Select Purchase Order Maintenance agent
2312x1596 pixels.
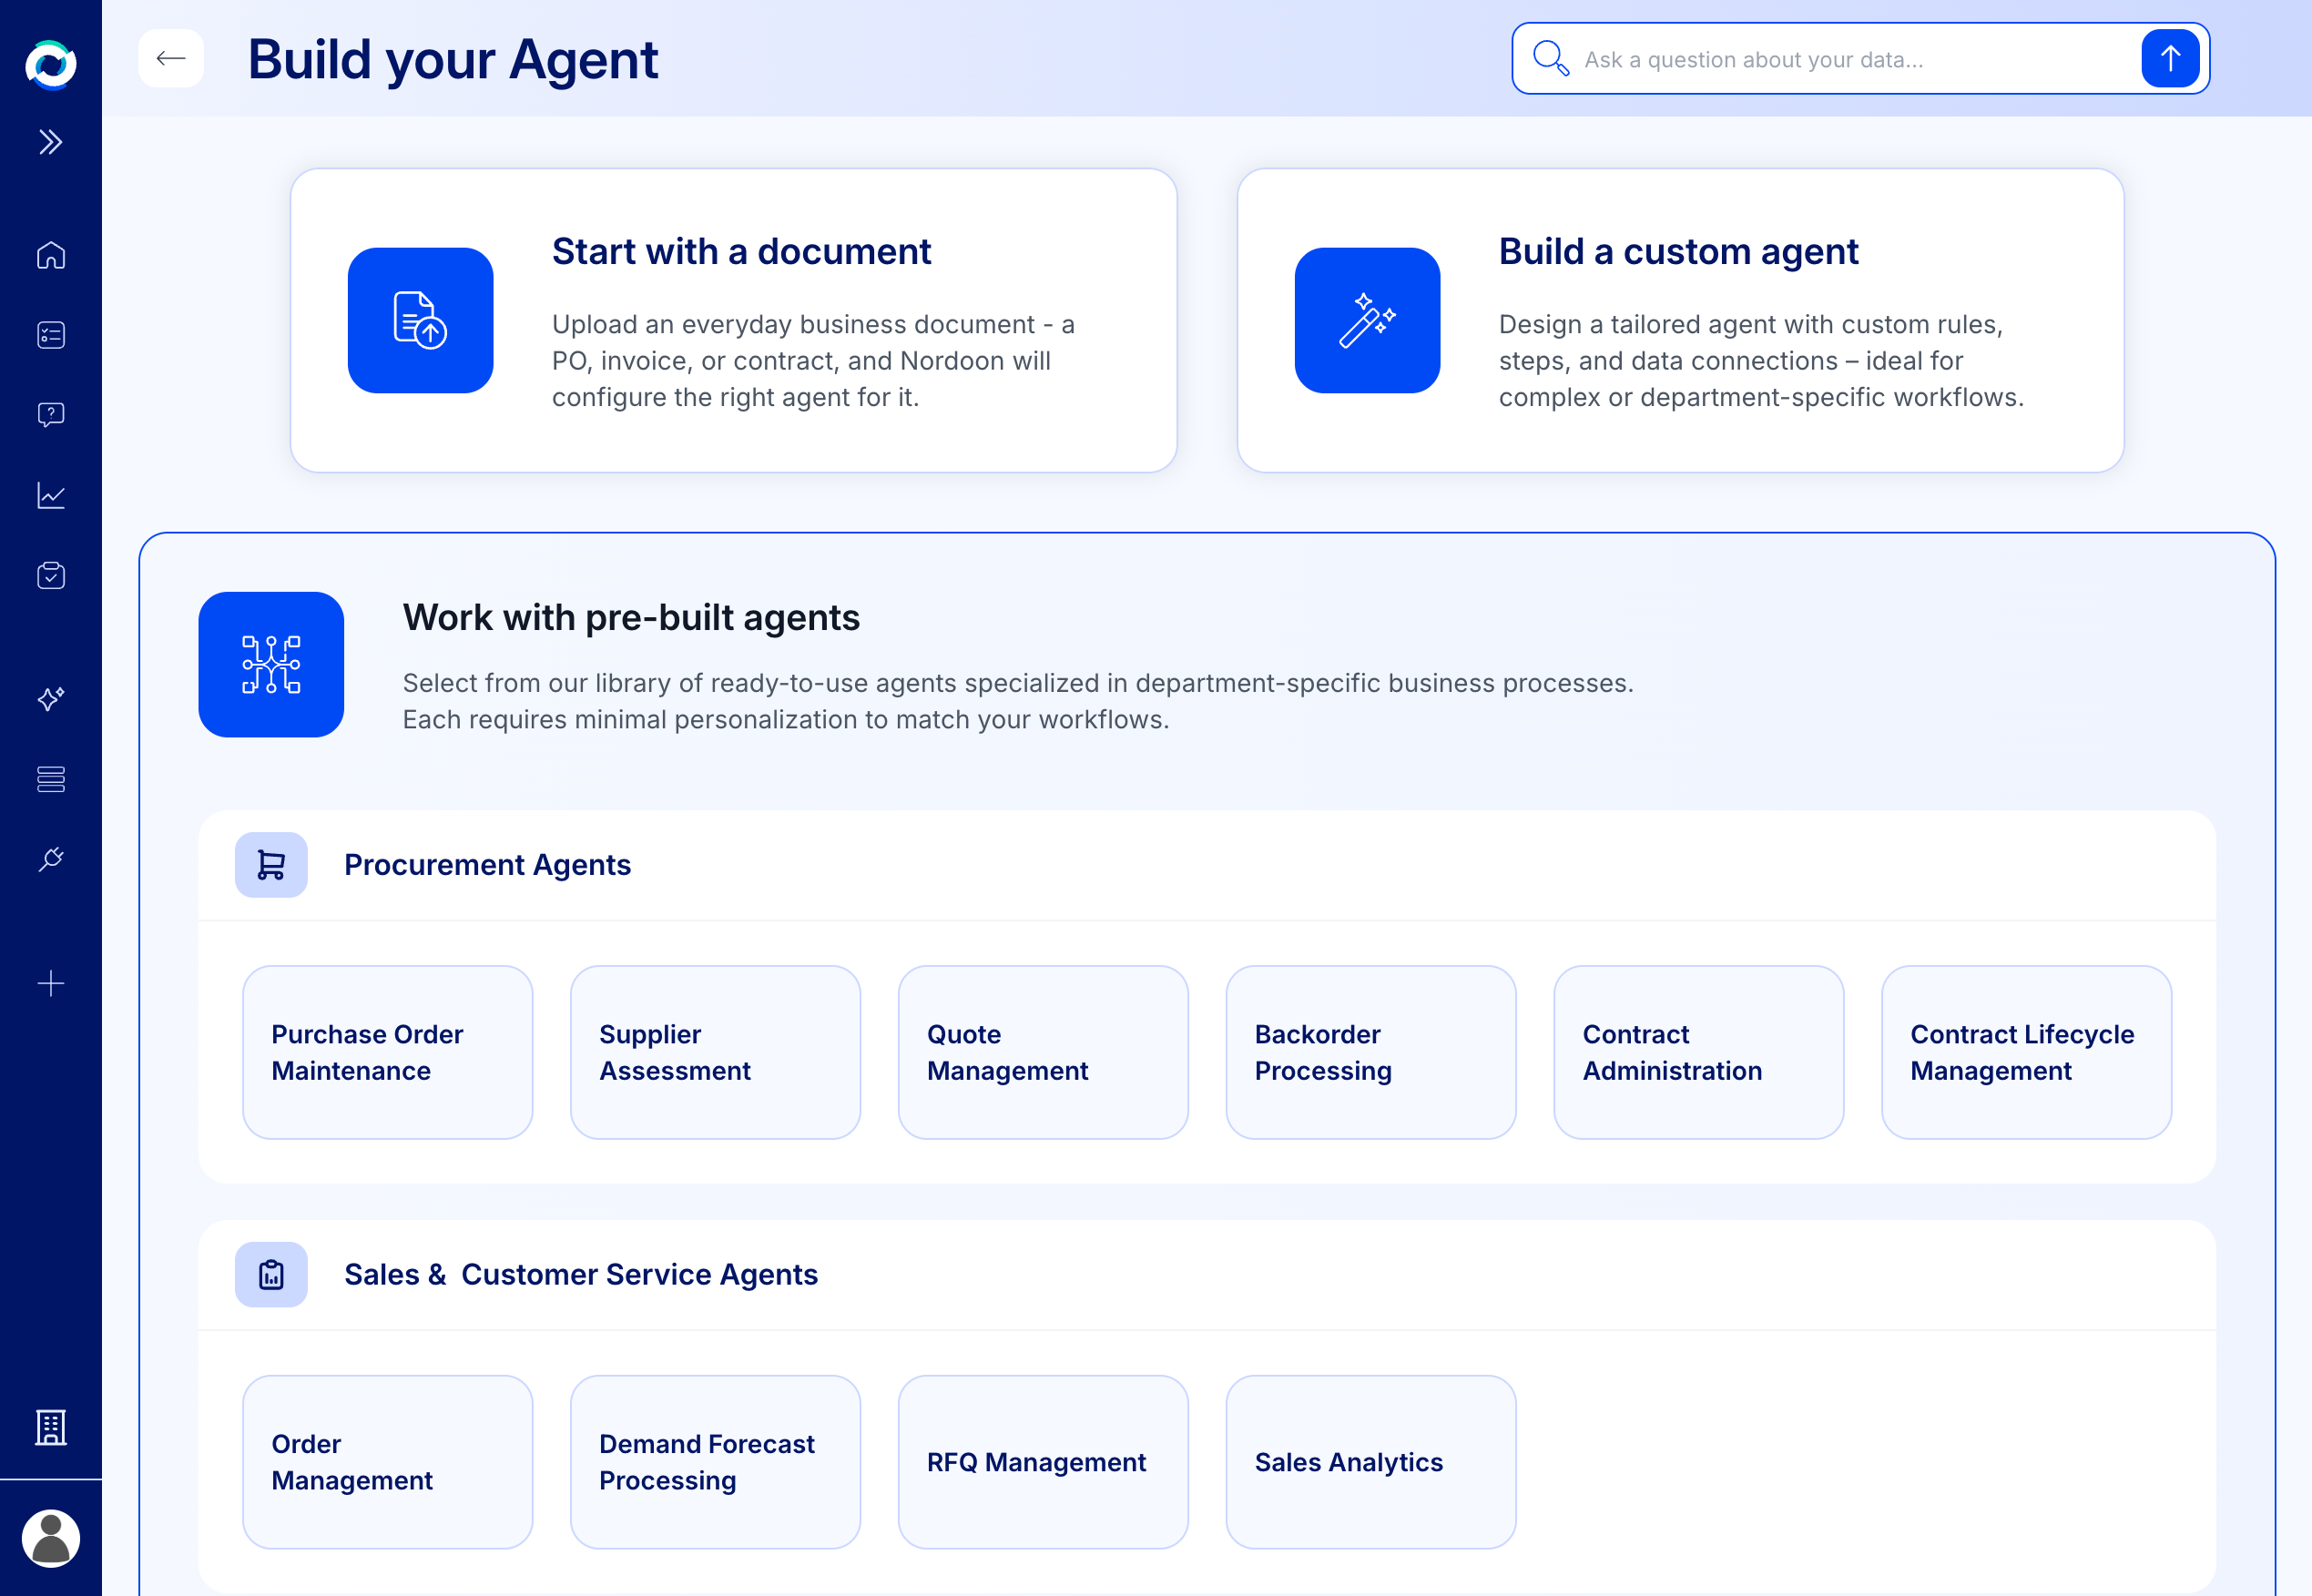[x=387, y=1052]
